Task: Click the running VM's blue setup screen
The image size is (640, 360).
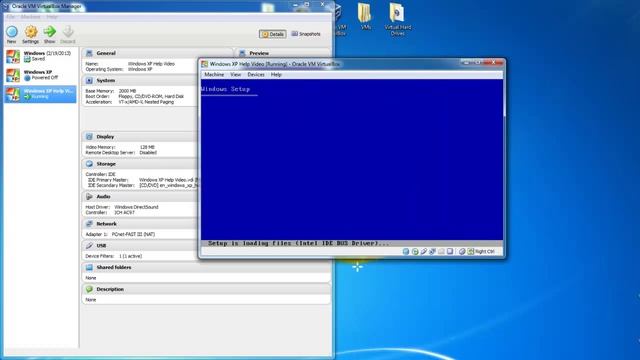Action: [x=352, y=160]
